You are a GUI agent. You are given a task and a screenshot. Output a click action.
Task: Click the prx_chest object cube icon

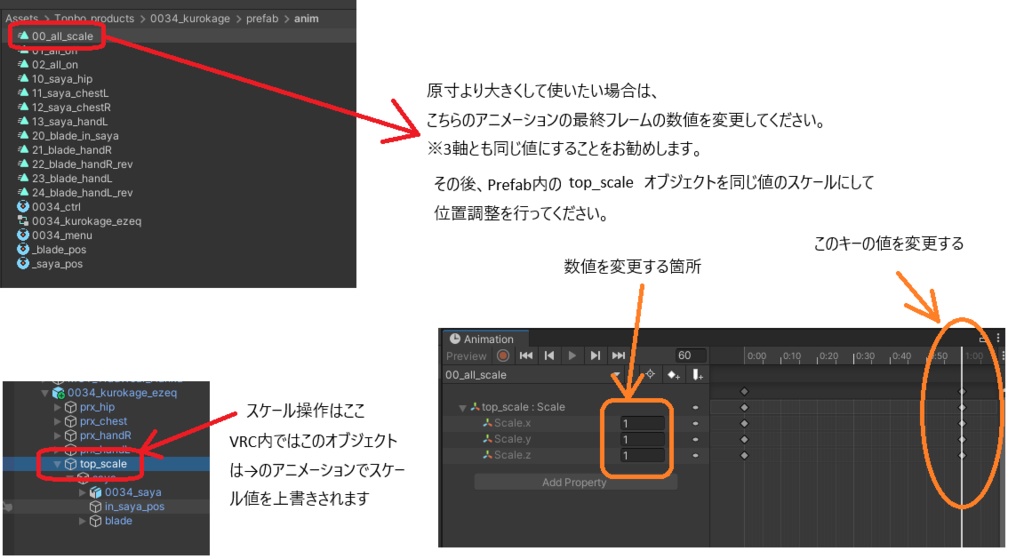(x=71, y=421)
